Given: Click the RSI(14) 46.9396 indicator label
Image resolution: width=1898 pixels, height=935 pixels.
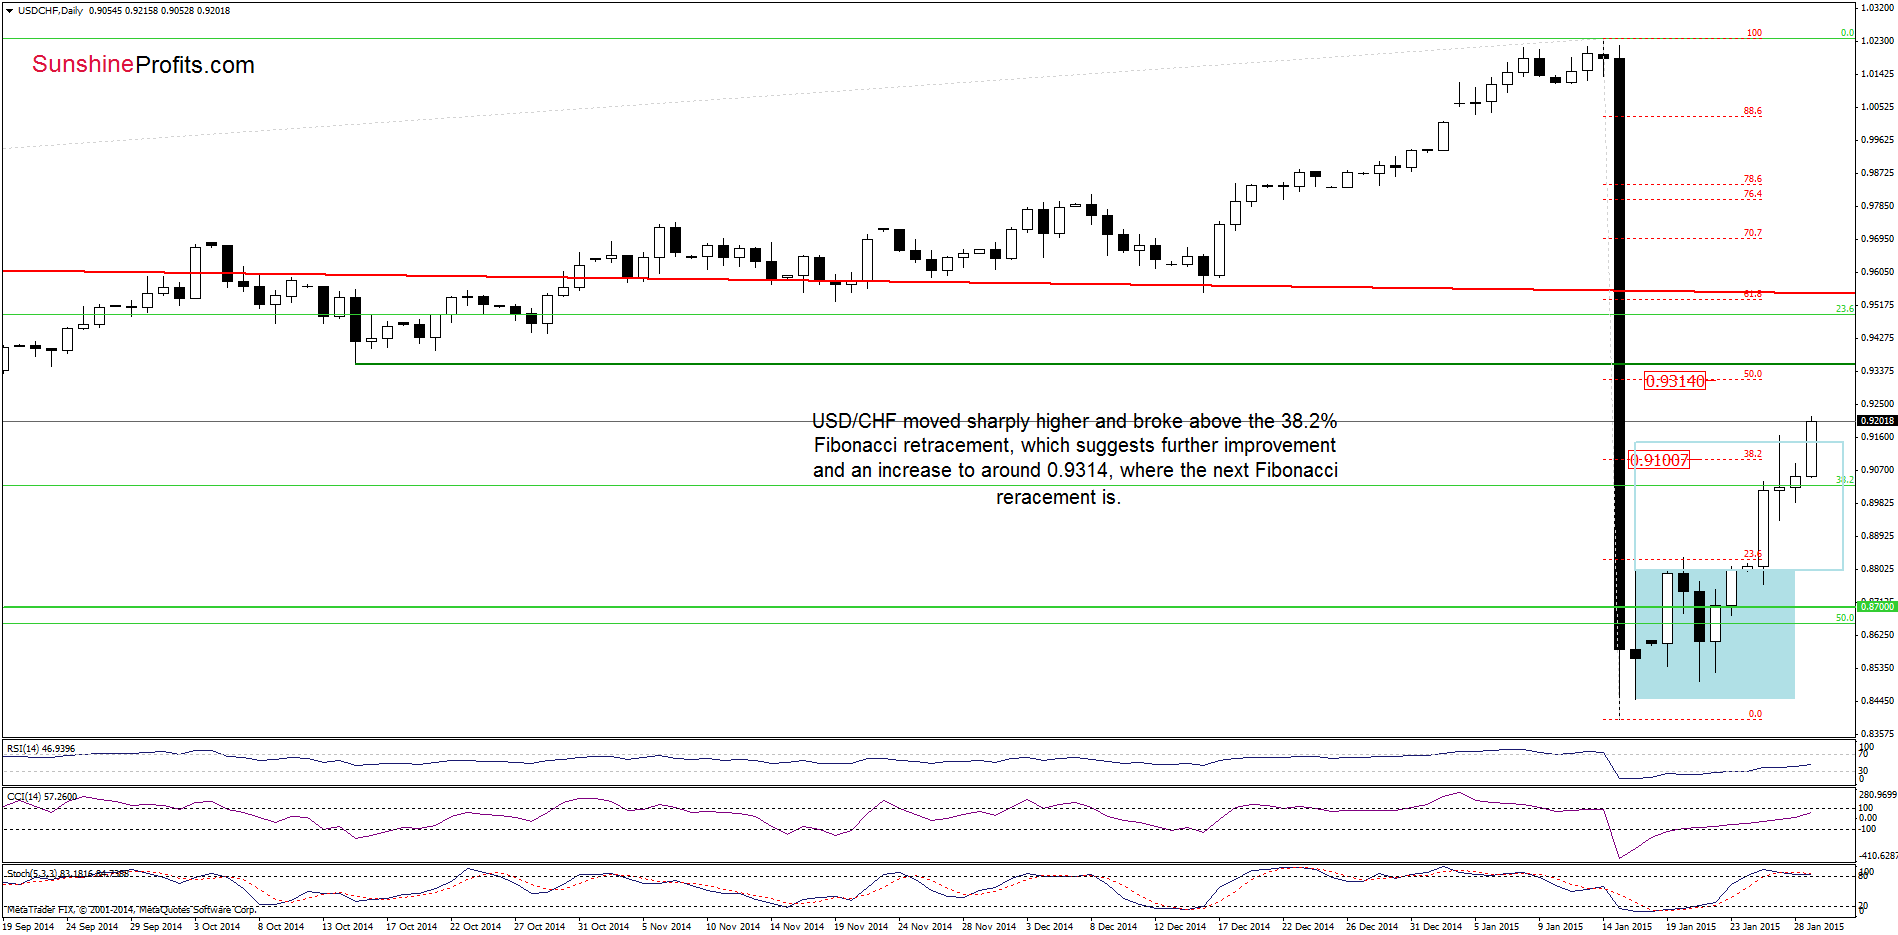Looking at the screenshot, I should [x=41, y=748].
